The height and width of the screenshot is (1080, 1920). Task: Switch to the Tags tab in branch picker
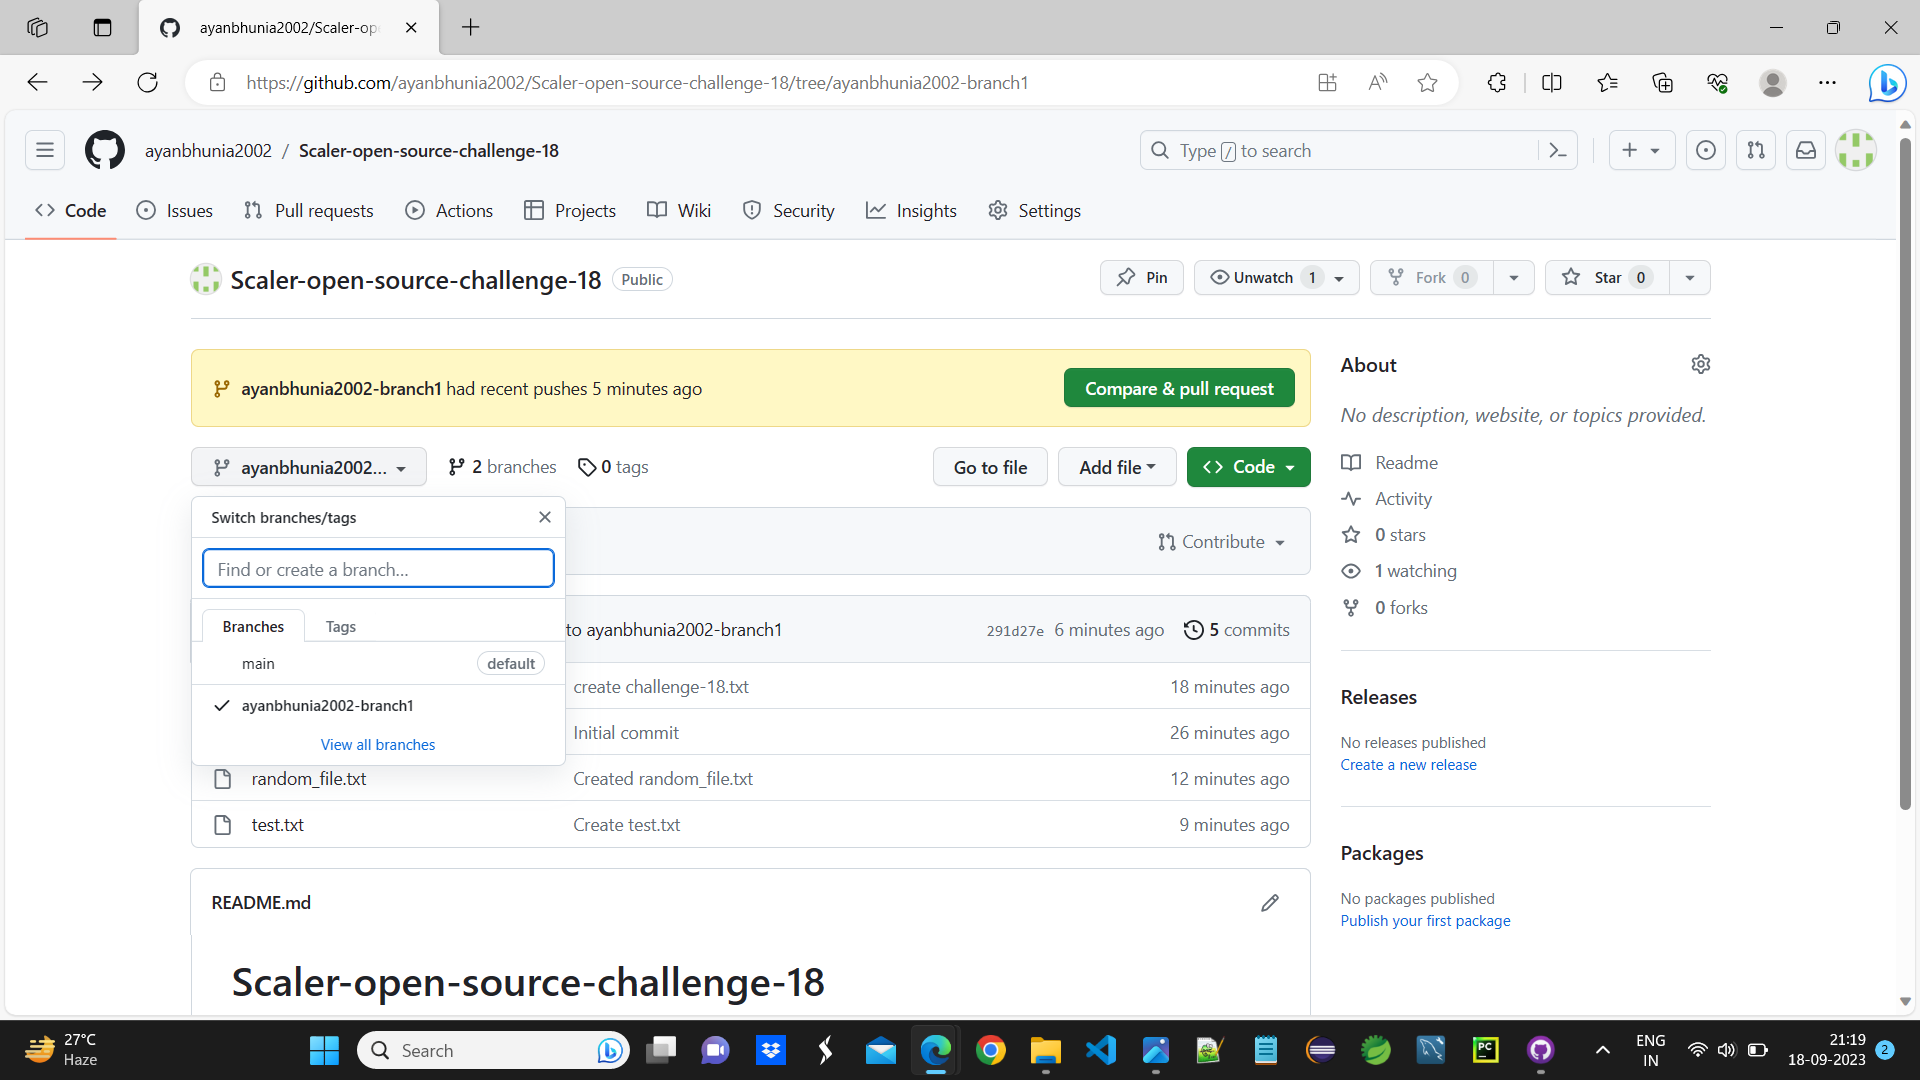coord(340,625)
